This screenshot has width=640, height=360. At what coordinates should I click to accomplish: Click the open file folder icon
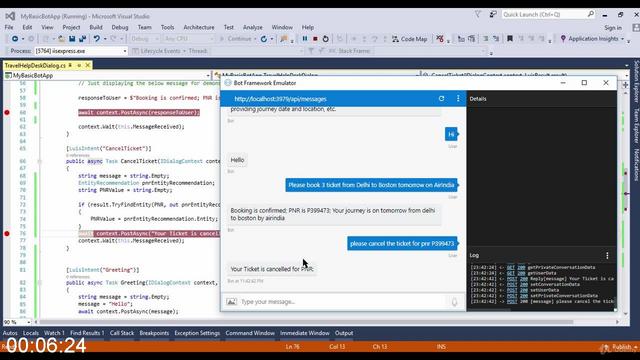pyautogui.click(x=61, y=39)
